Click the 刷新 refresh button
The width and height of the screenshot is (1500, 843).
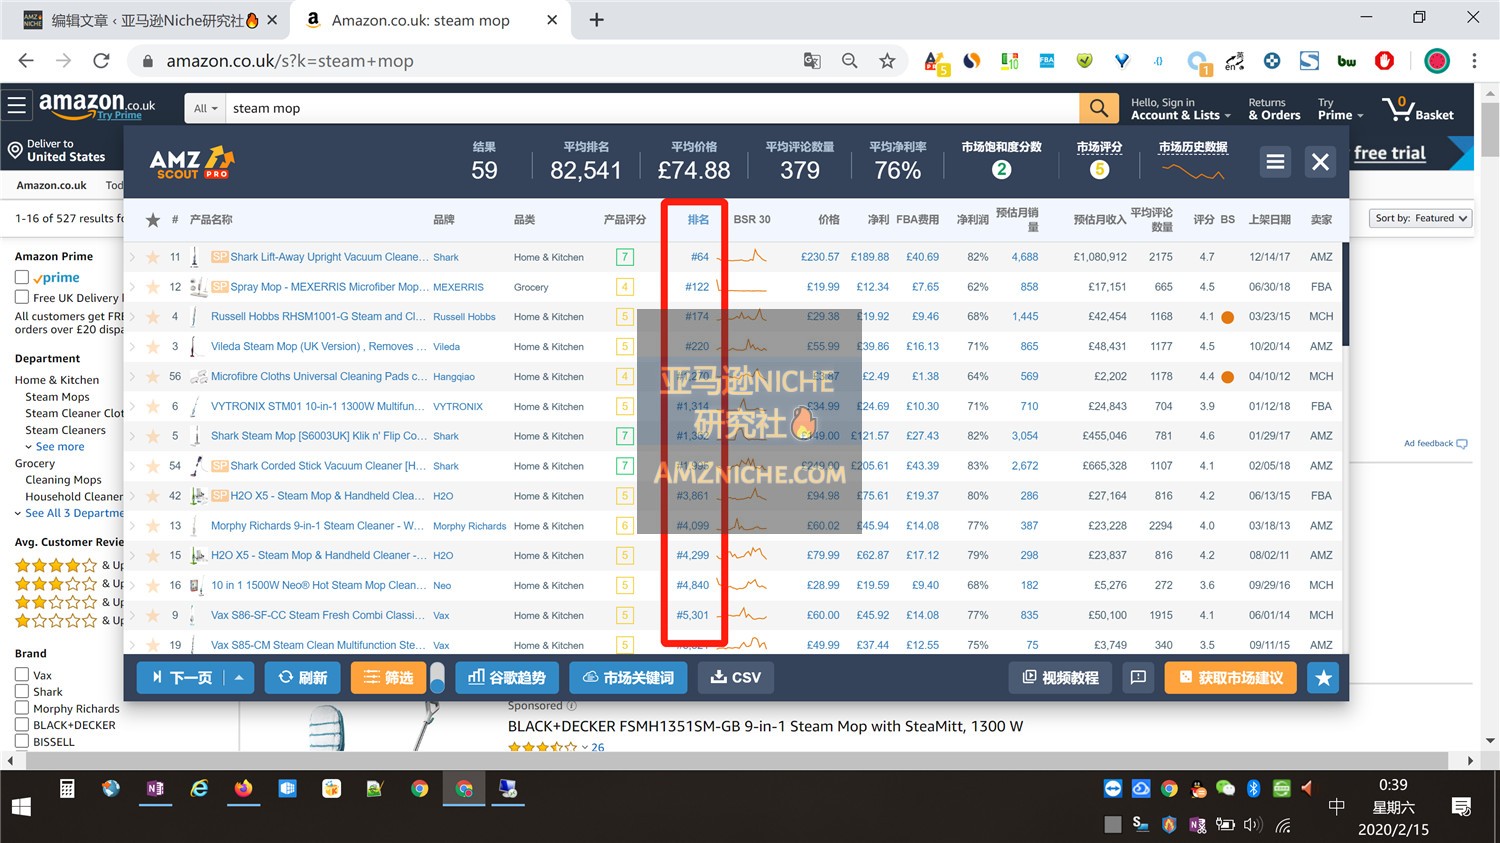(x=303, y=678)
